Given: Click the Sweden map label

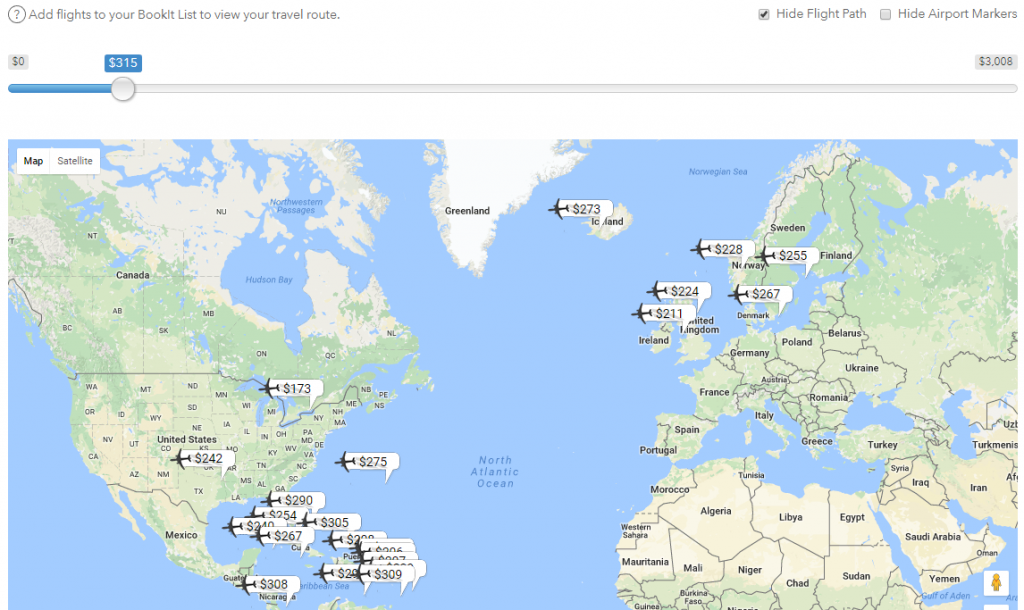Looking at the screenshot, I should pos(788,228).
